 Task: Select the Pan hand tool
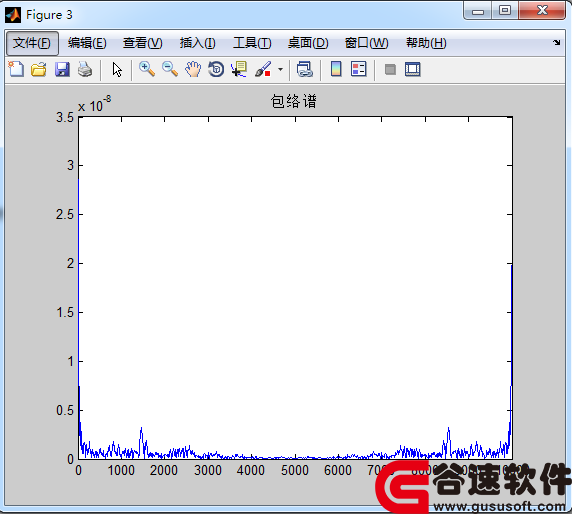click(193, 69)
